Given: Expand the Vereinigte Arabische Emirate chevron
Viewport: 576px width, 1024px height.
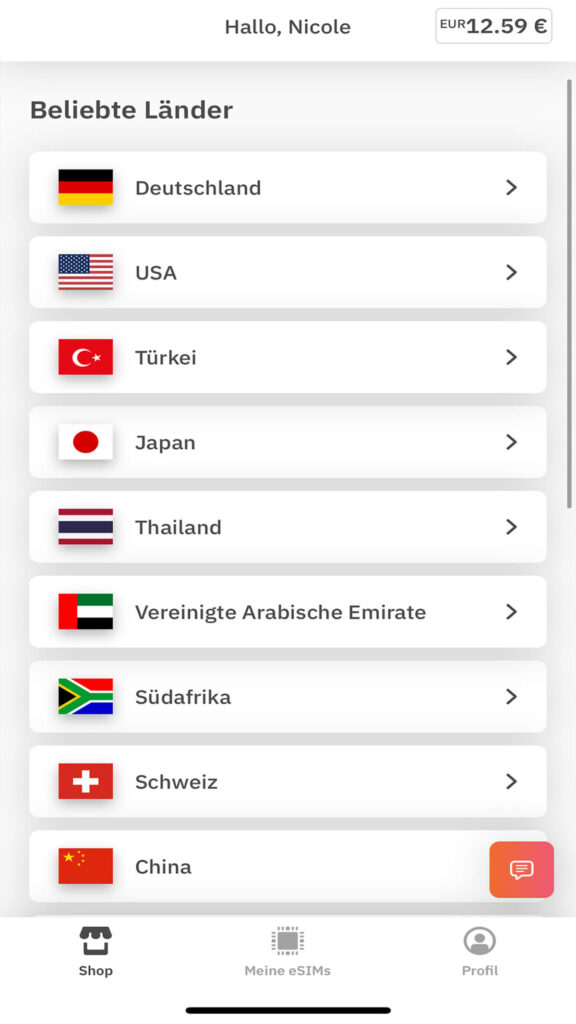Looking at the screenshot, I should (511, 612).
